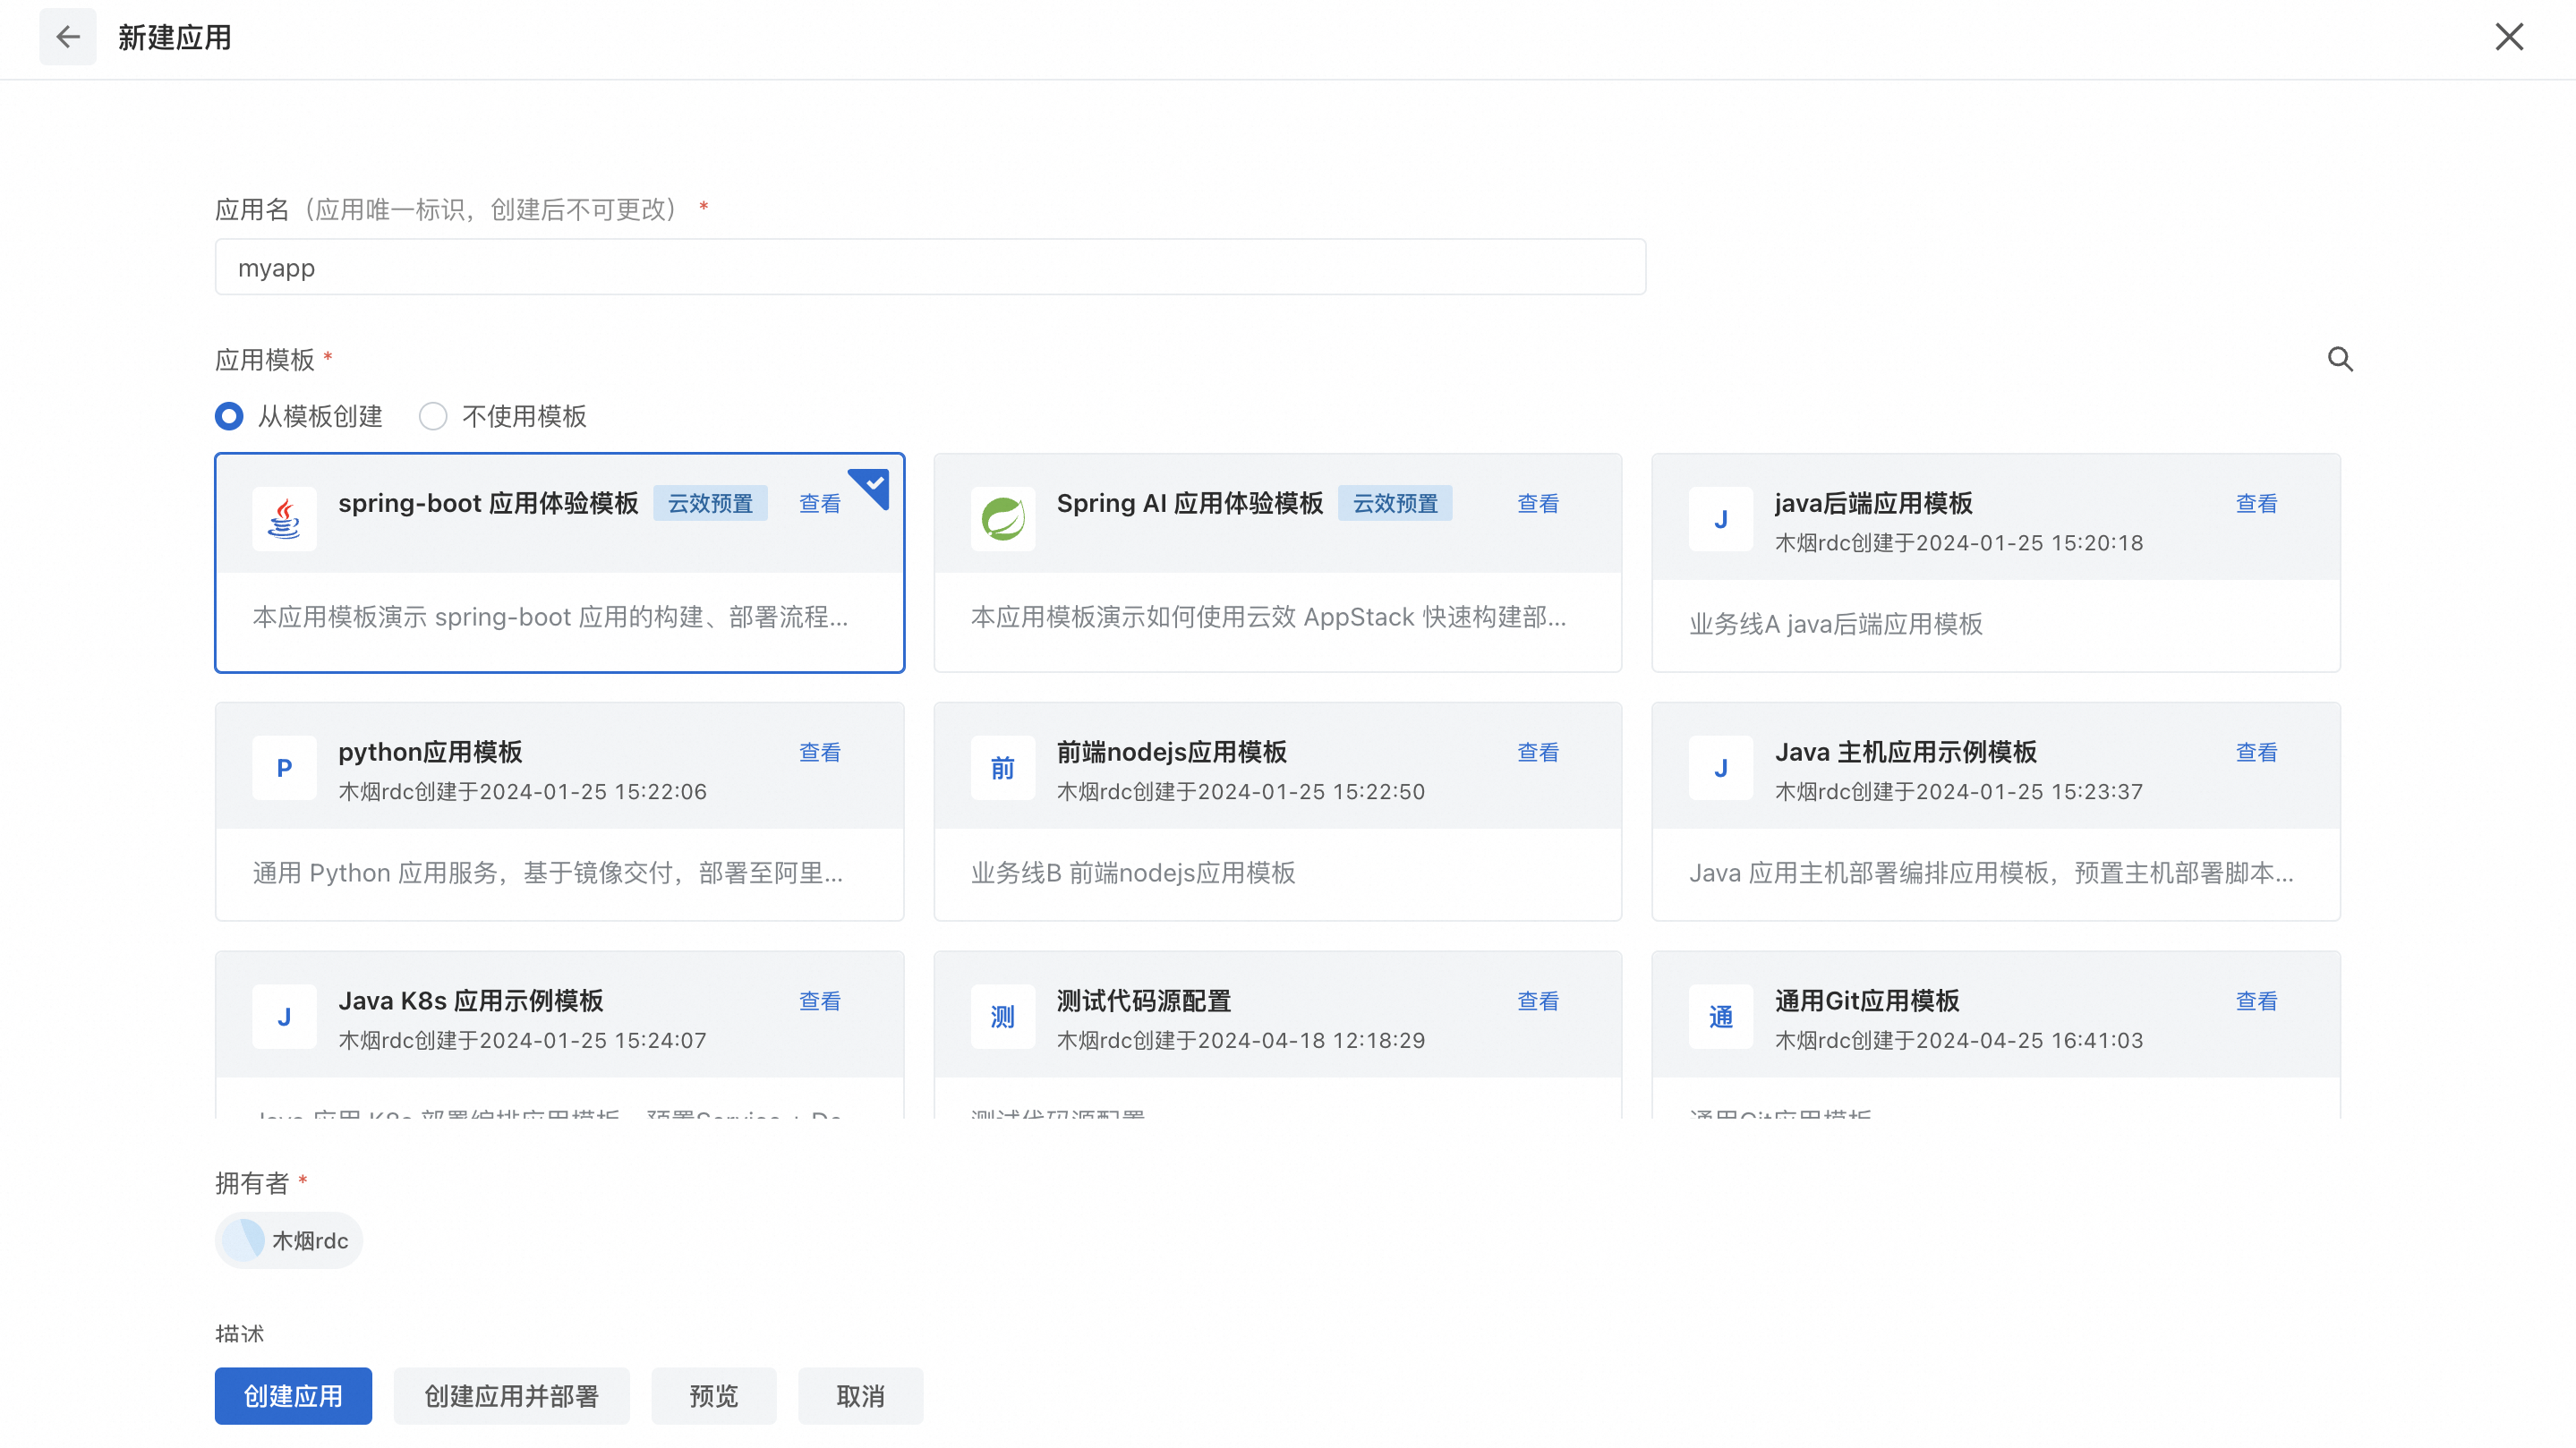Select the Java K8s 应用示例模板 title
The height and width of the screenshot is (1448, 2576).
(x=471, y=1001)
